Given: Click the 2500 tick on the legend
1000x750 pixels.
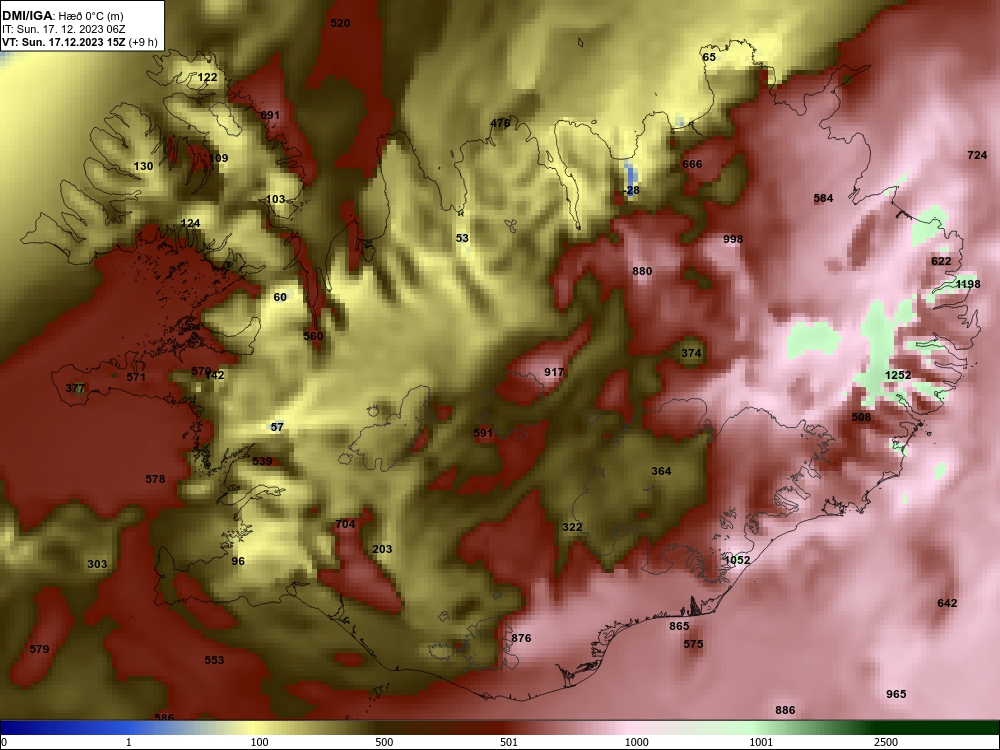Looking at the screenshot, I should click(886, 742).
